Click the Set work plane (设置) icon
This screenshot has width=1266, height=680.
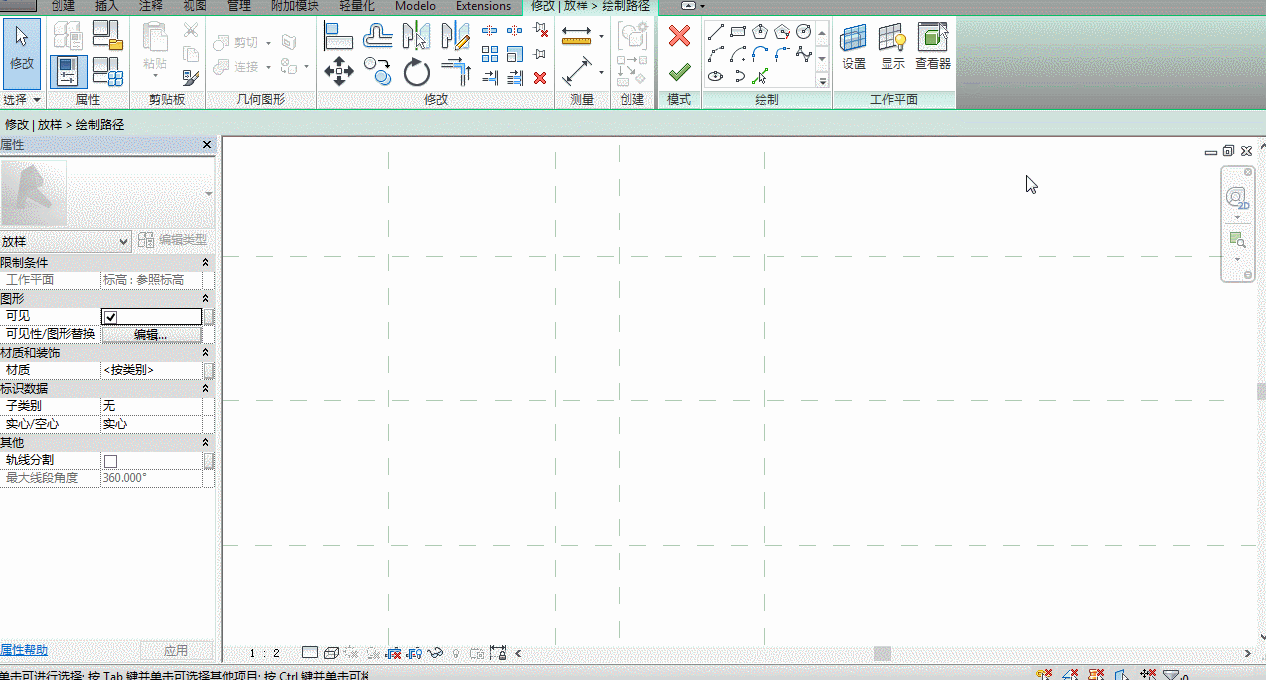coord(853,46)
